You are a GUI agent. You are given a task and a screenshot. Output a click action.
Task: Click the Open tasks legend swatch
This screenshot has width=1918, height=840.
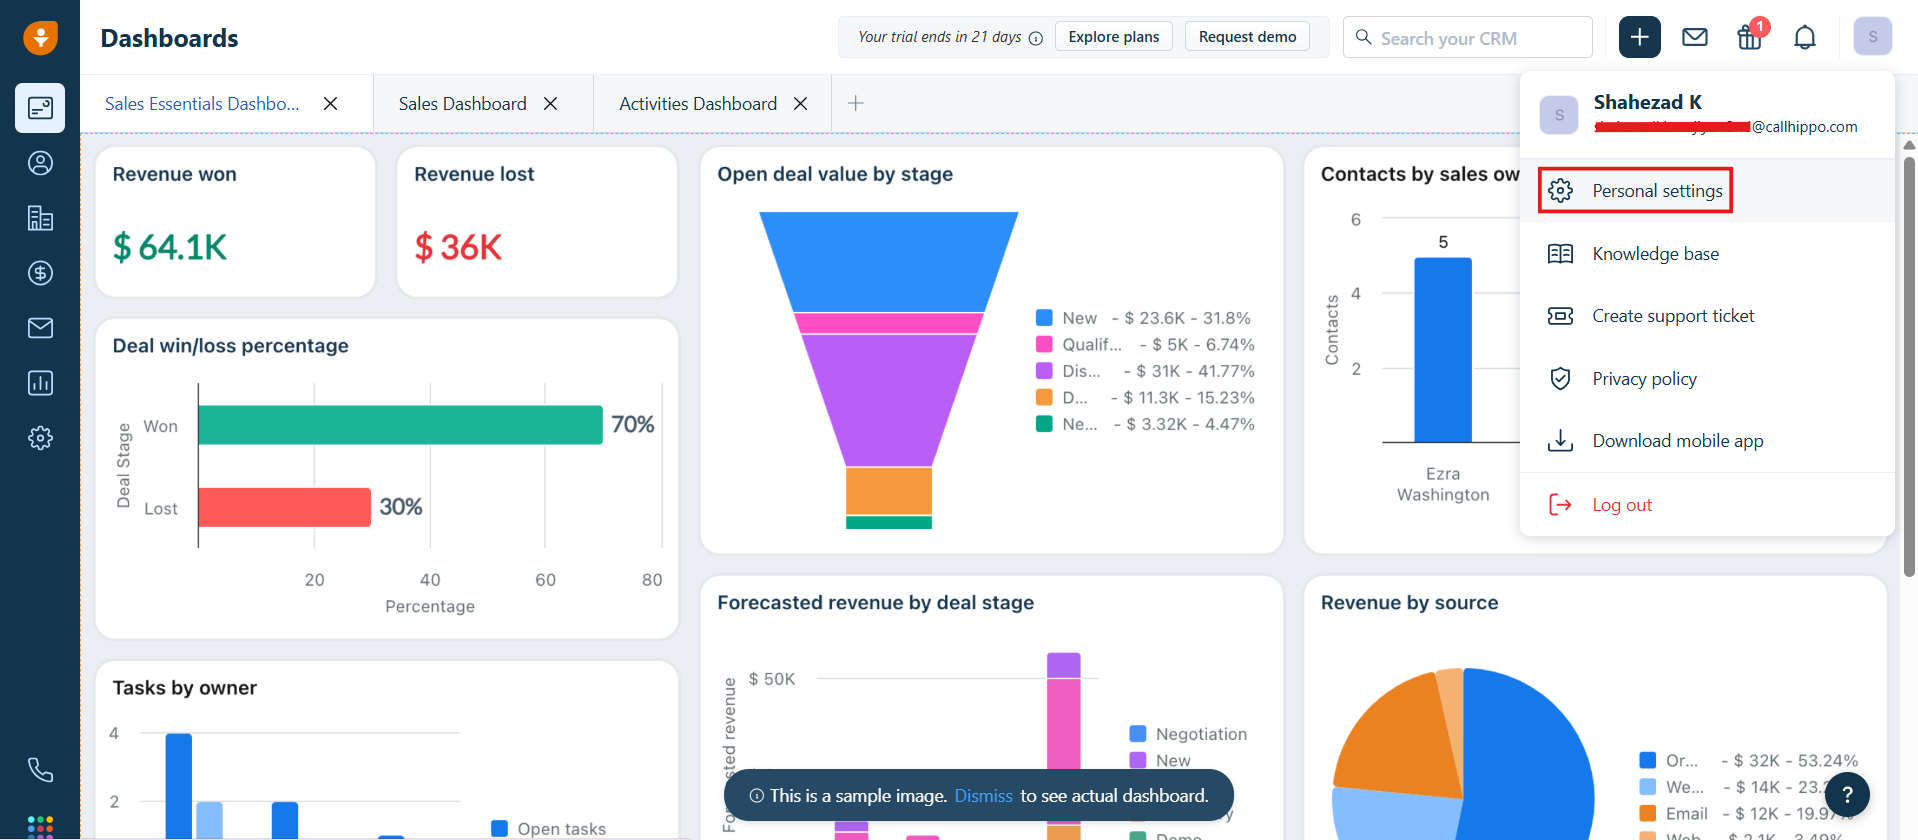[500, 828]
